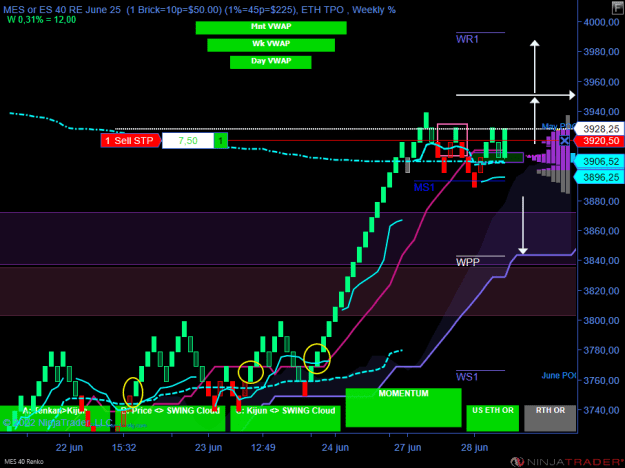Select the white horizontal arrow drawing
Image resolution: width=625 pixels, height=468 pixels.
tap(516, 95)
